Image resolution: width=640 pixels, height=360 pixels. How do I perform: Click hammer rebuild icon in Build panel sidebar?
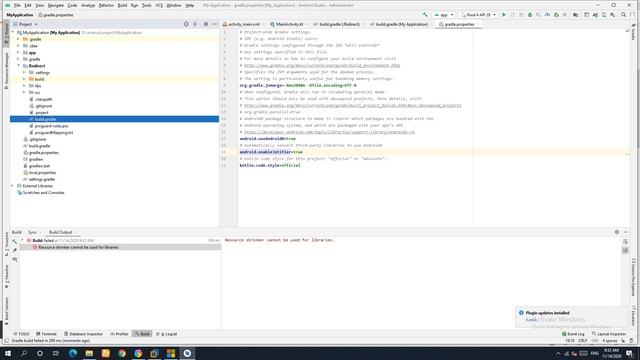pos(15,242)
